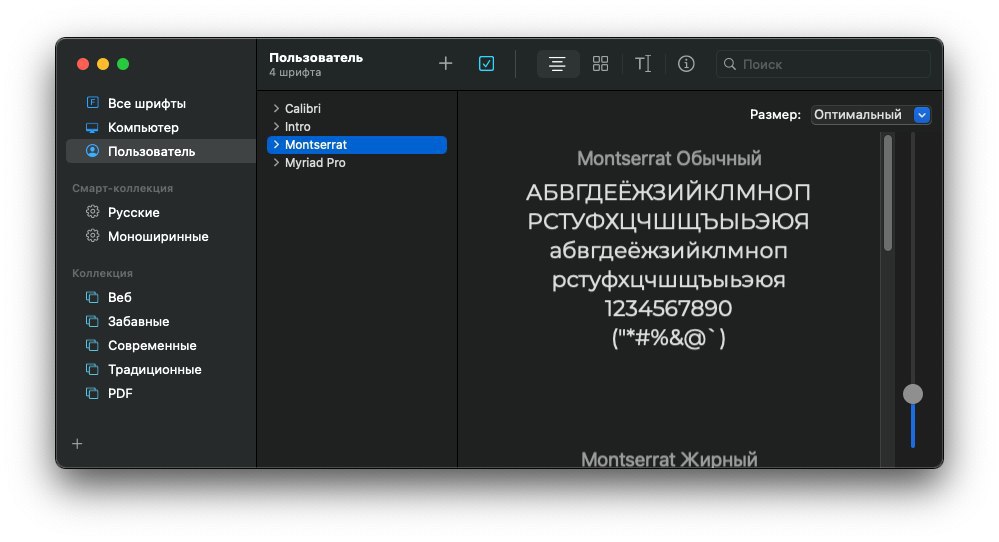Open the Современные collection
The width and height of the screenshot is (999, 542).
point(161,346)
